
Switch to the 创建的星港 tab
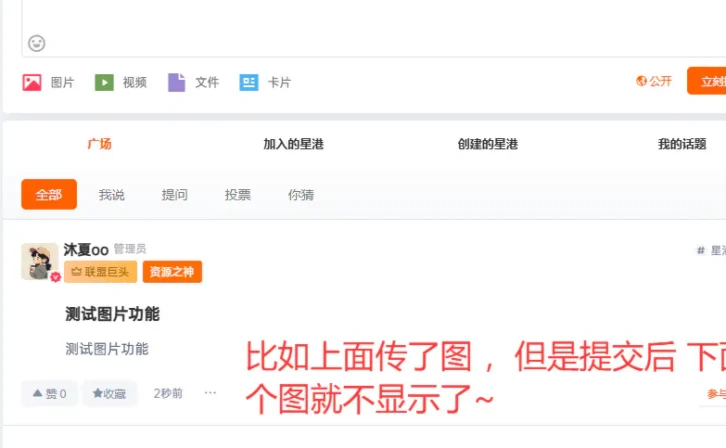(488, 144)
